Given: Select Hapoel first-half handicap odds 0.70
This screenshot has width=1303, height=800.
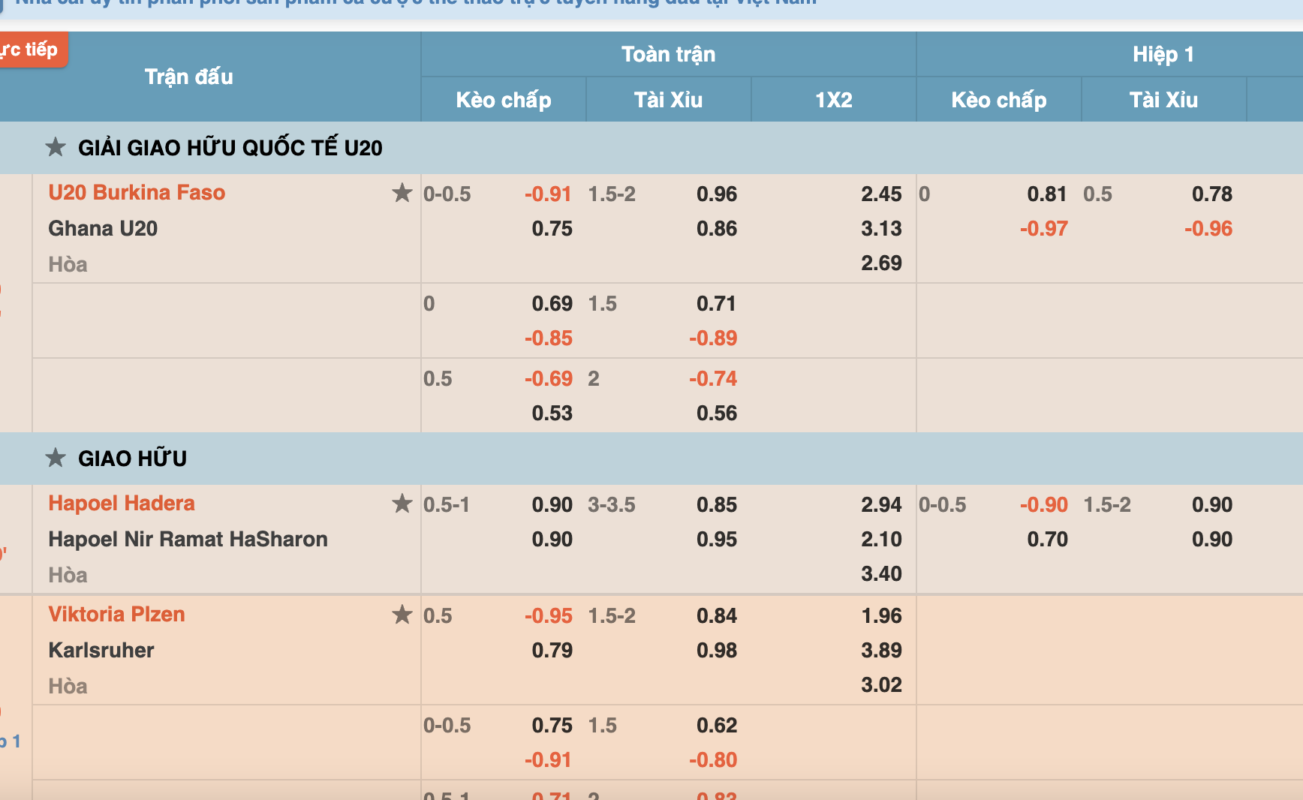Looking at the screenshot, I should click(1047, 540).
